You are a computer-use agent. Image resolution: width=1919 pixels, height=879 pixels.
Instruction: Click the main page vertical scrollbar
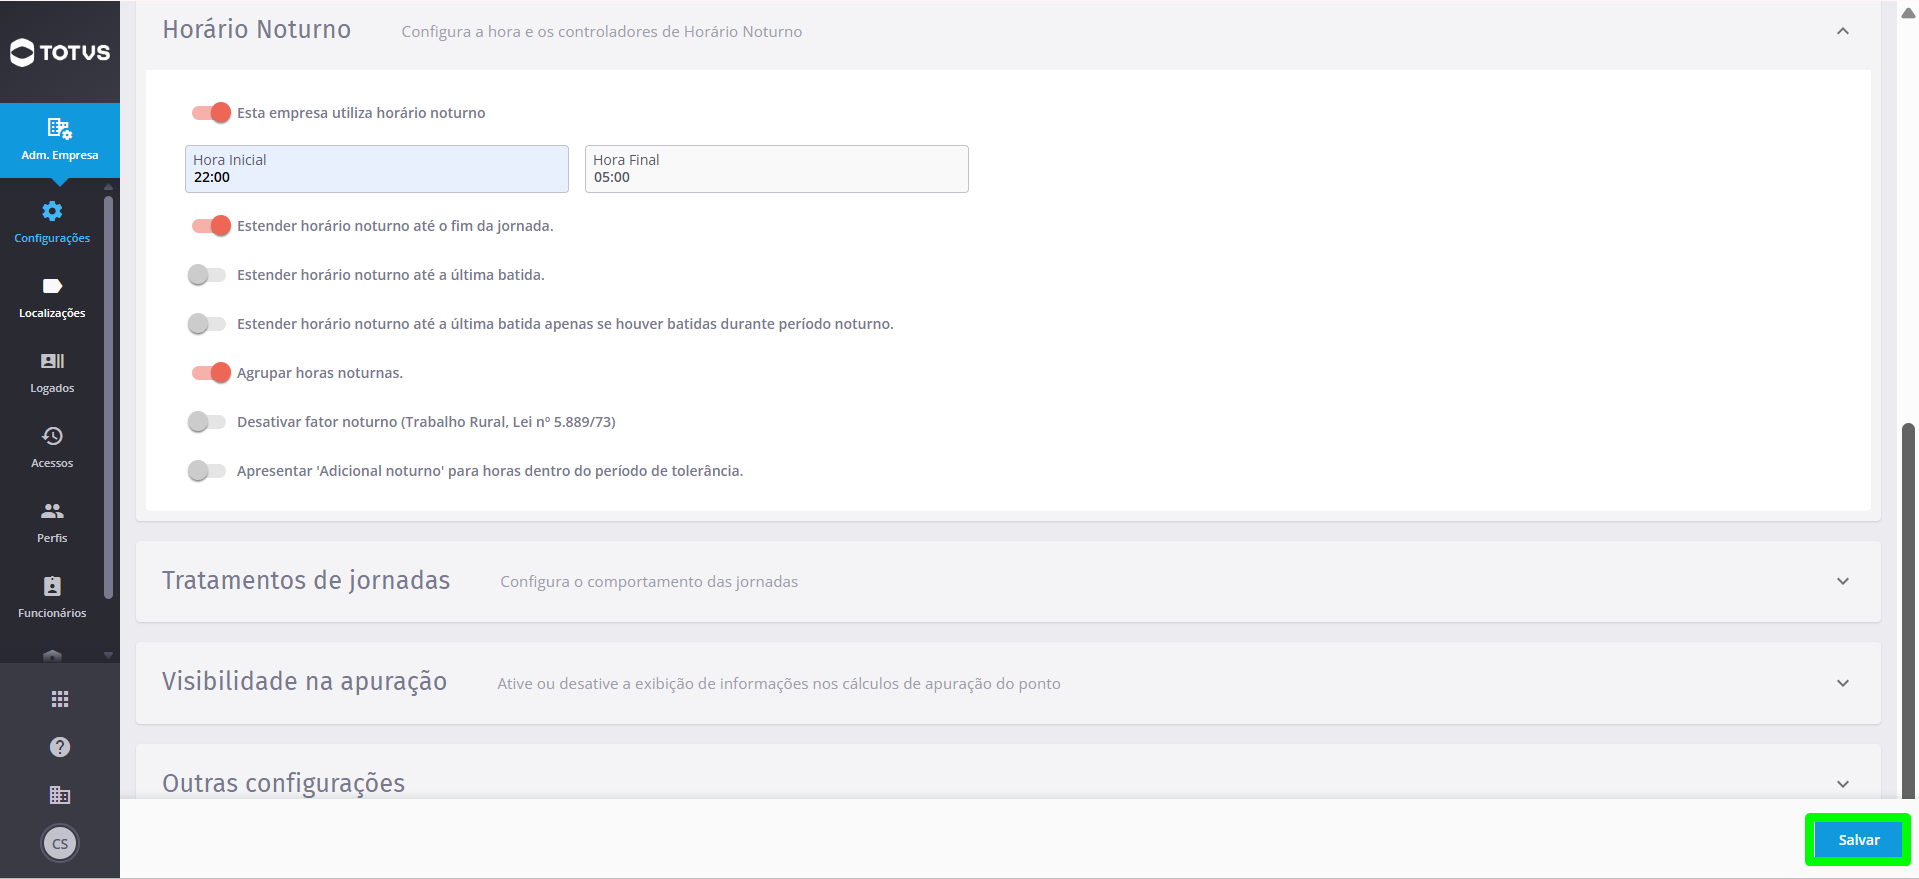pos(1908,610)
